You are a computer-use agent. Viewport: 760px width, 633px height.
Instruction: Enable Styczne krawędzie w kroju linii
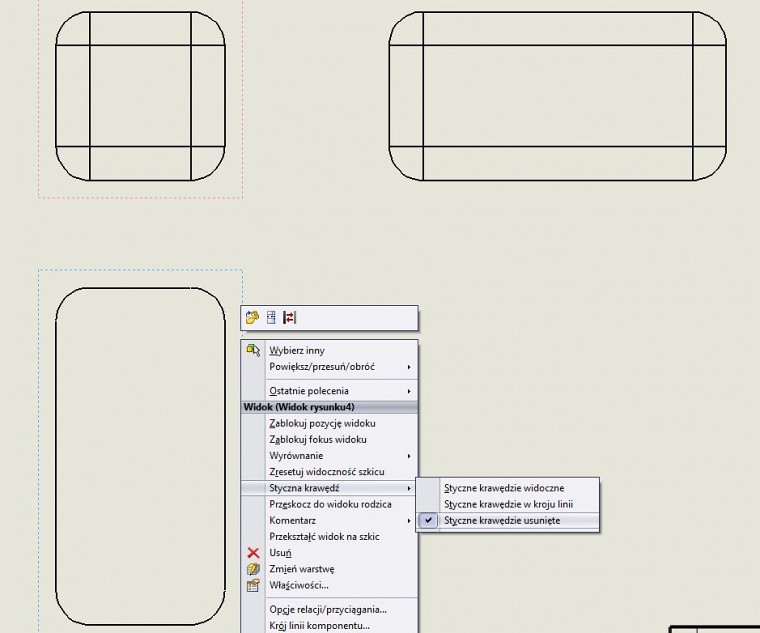[x=508, y=504]
